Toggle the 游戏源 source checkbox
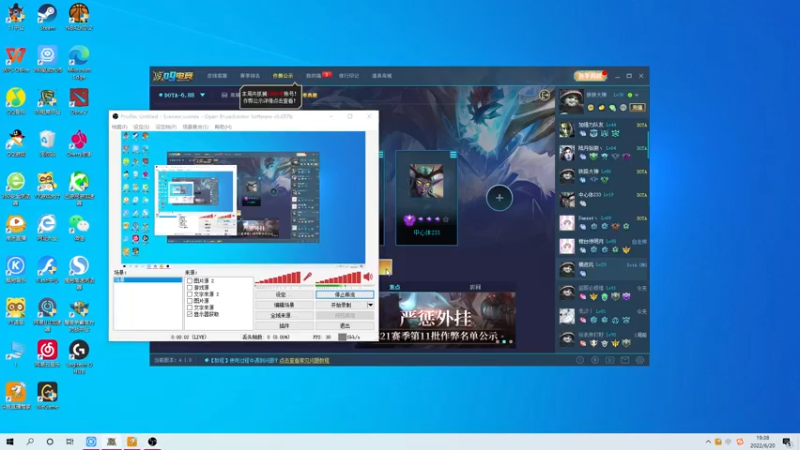The height and width of the screenshot is (450, 800). 190,287
